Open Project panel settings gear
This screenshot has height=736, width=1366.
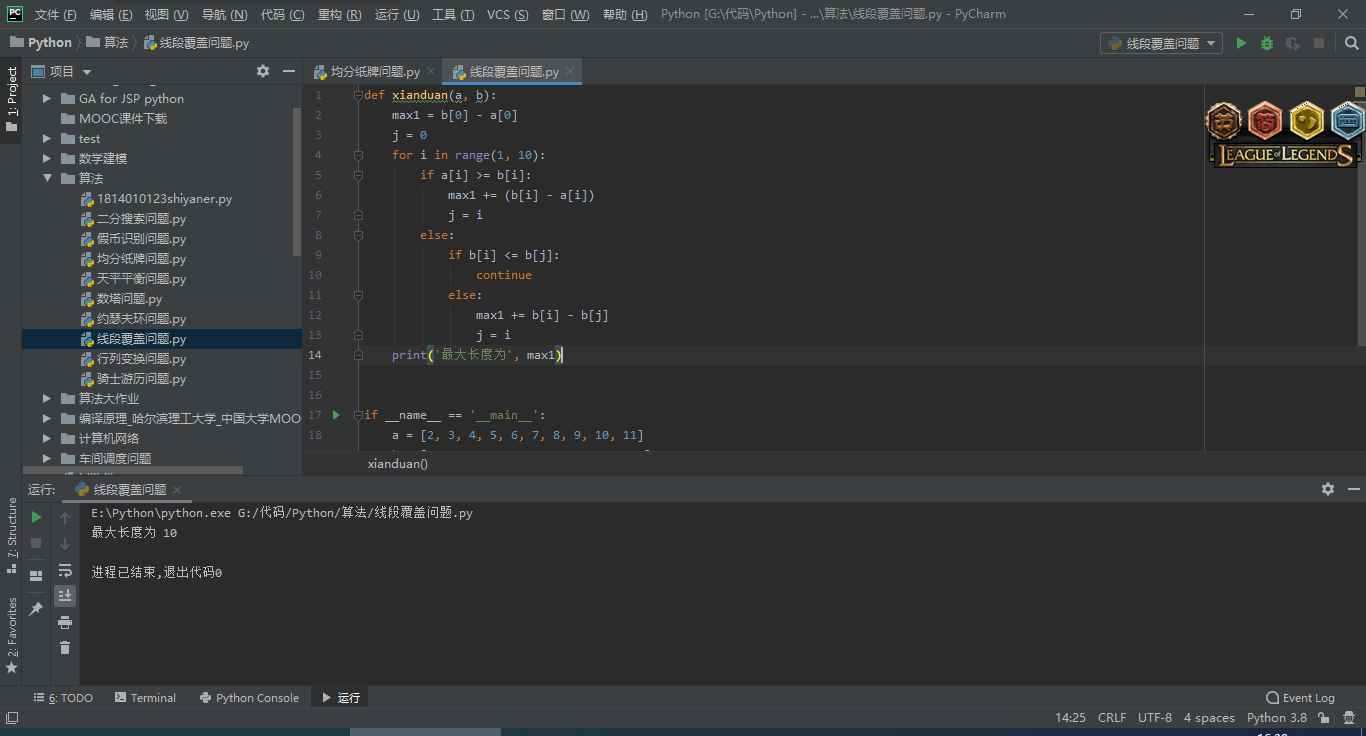click(x=263, y=71)
